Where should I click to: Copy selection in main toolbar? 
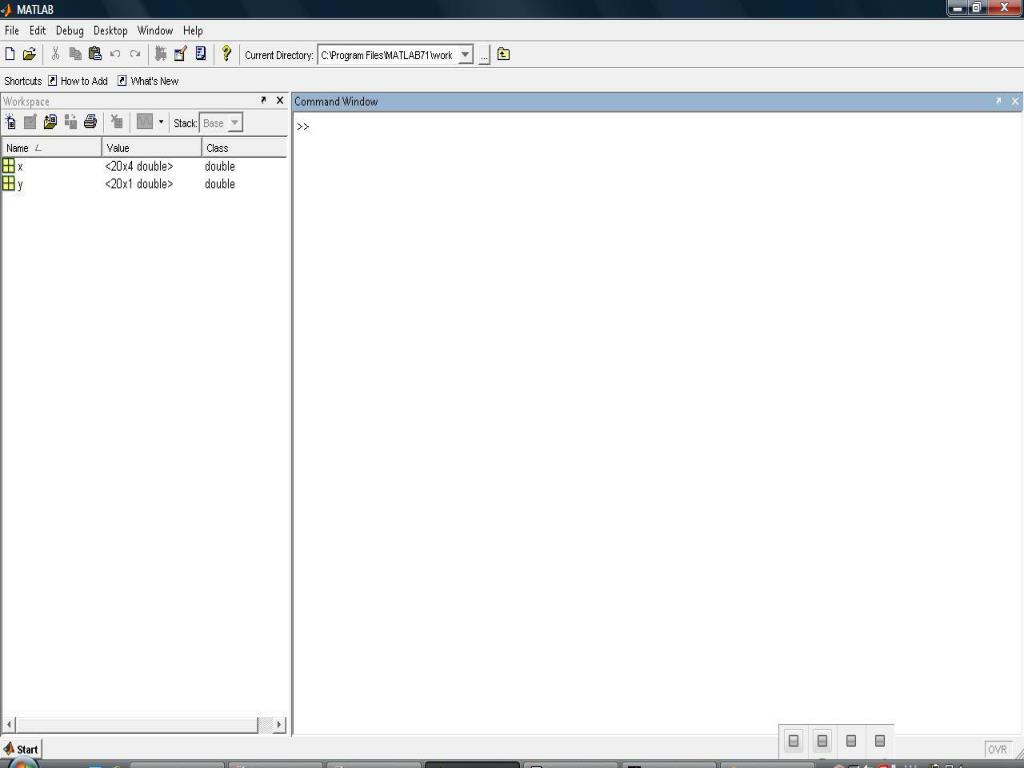pos(75,54)
